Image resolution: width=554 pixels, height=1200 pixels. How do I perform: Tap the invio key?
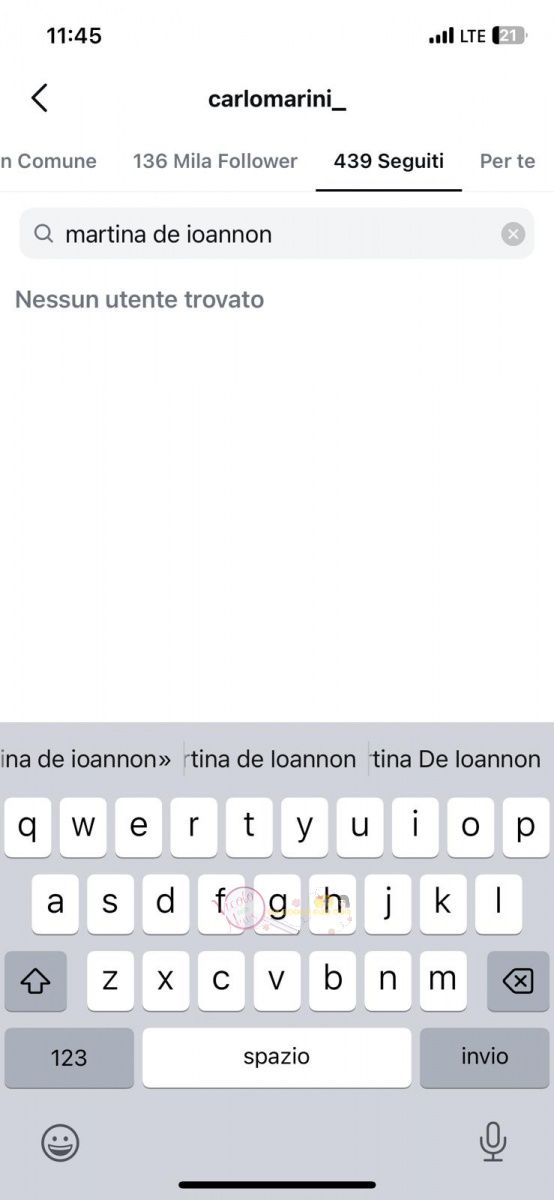485,1058
